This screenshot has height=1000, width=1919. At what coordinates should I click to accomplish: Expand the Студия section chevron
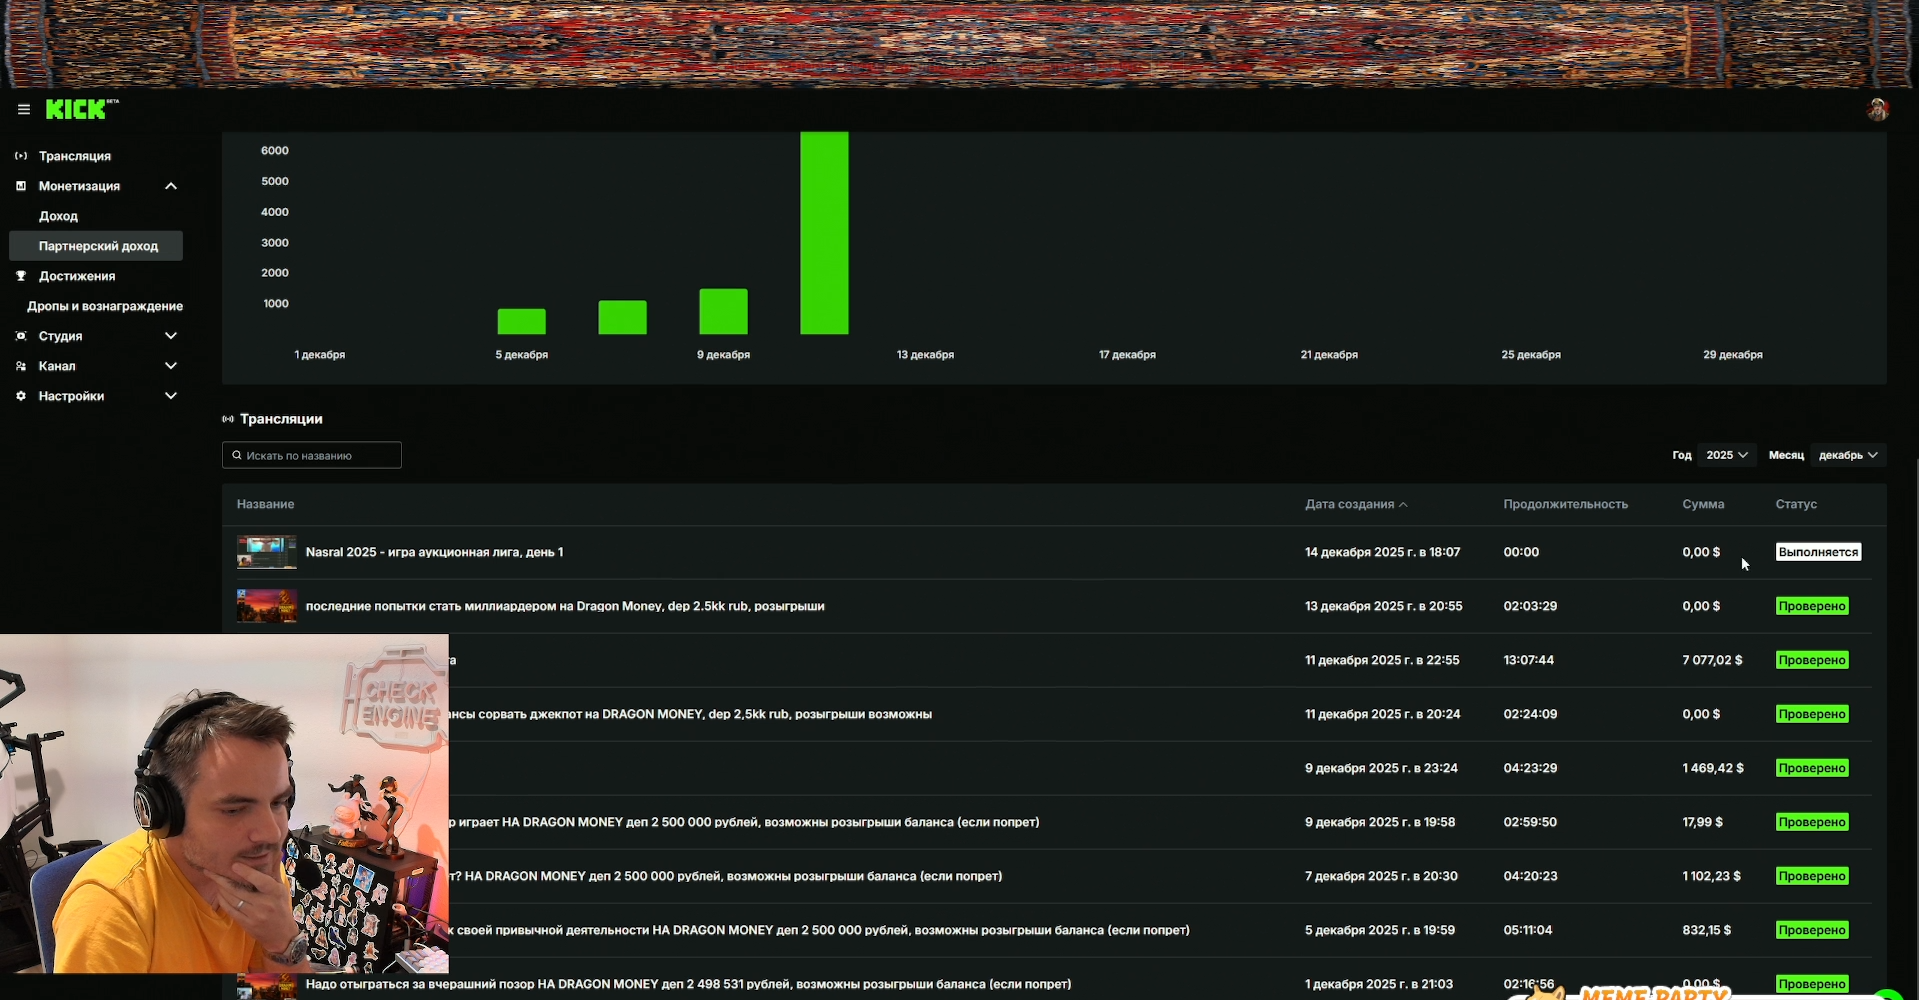pyautogui.click(x=171, y=336)
